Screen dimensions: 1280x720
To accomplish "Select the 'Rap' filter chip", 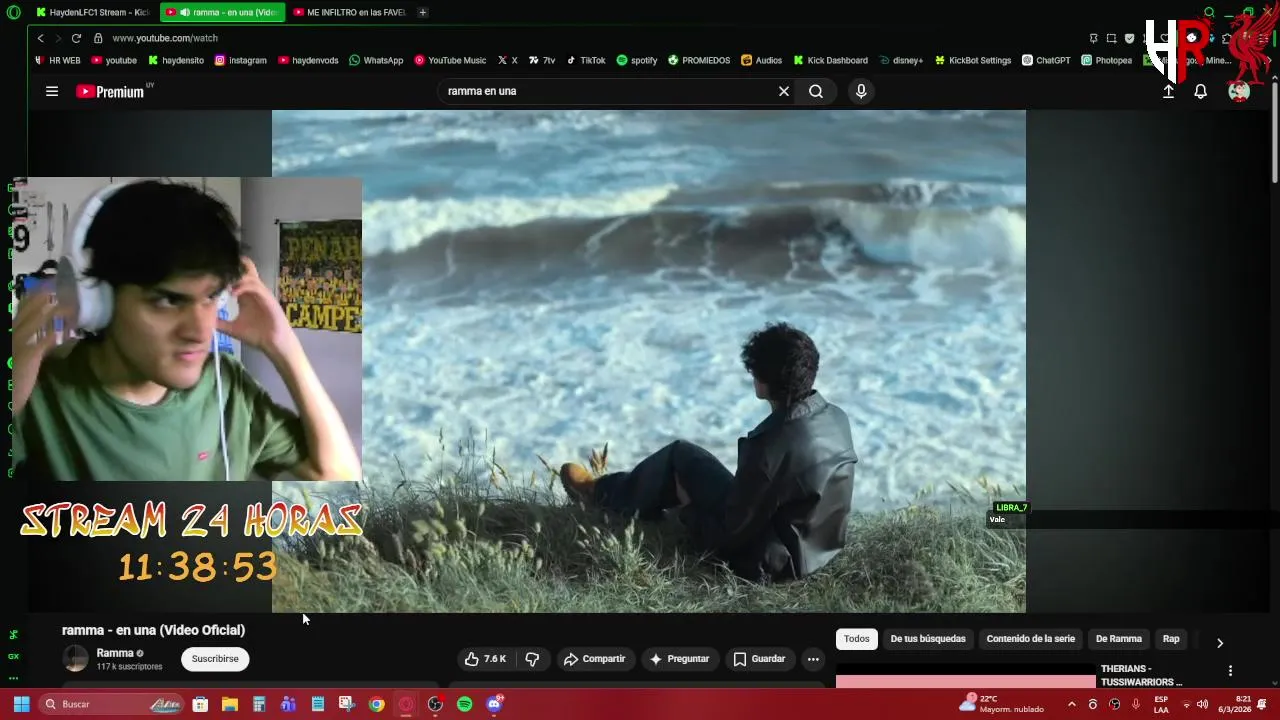I will [x=1171, y=639].
